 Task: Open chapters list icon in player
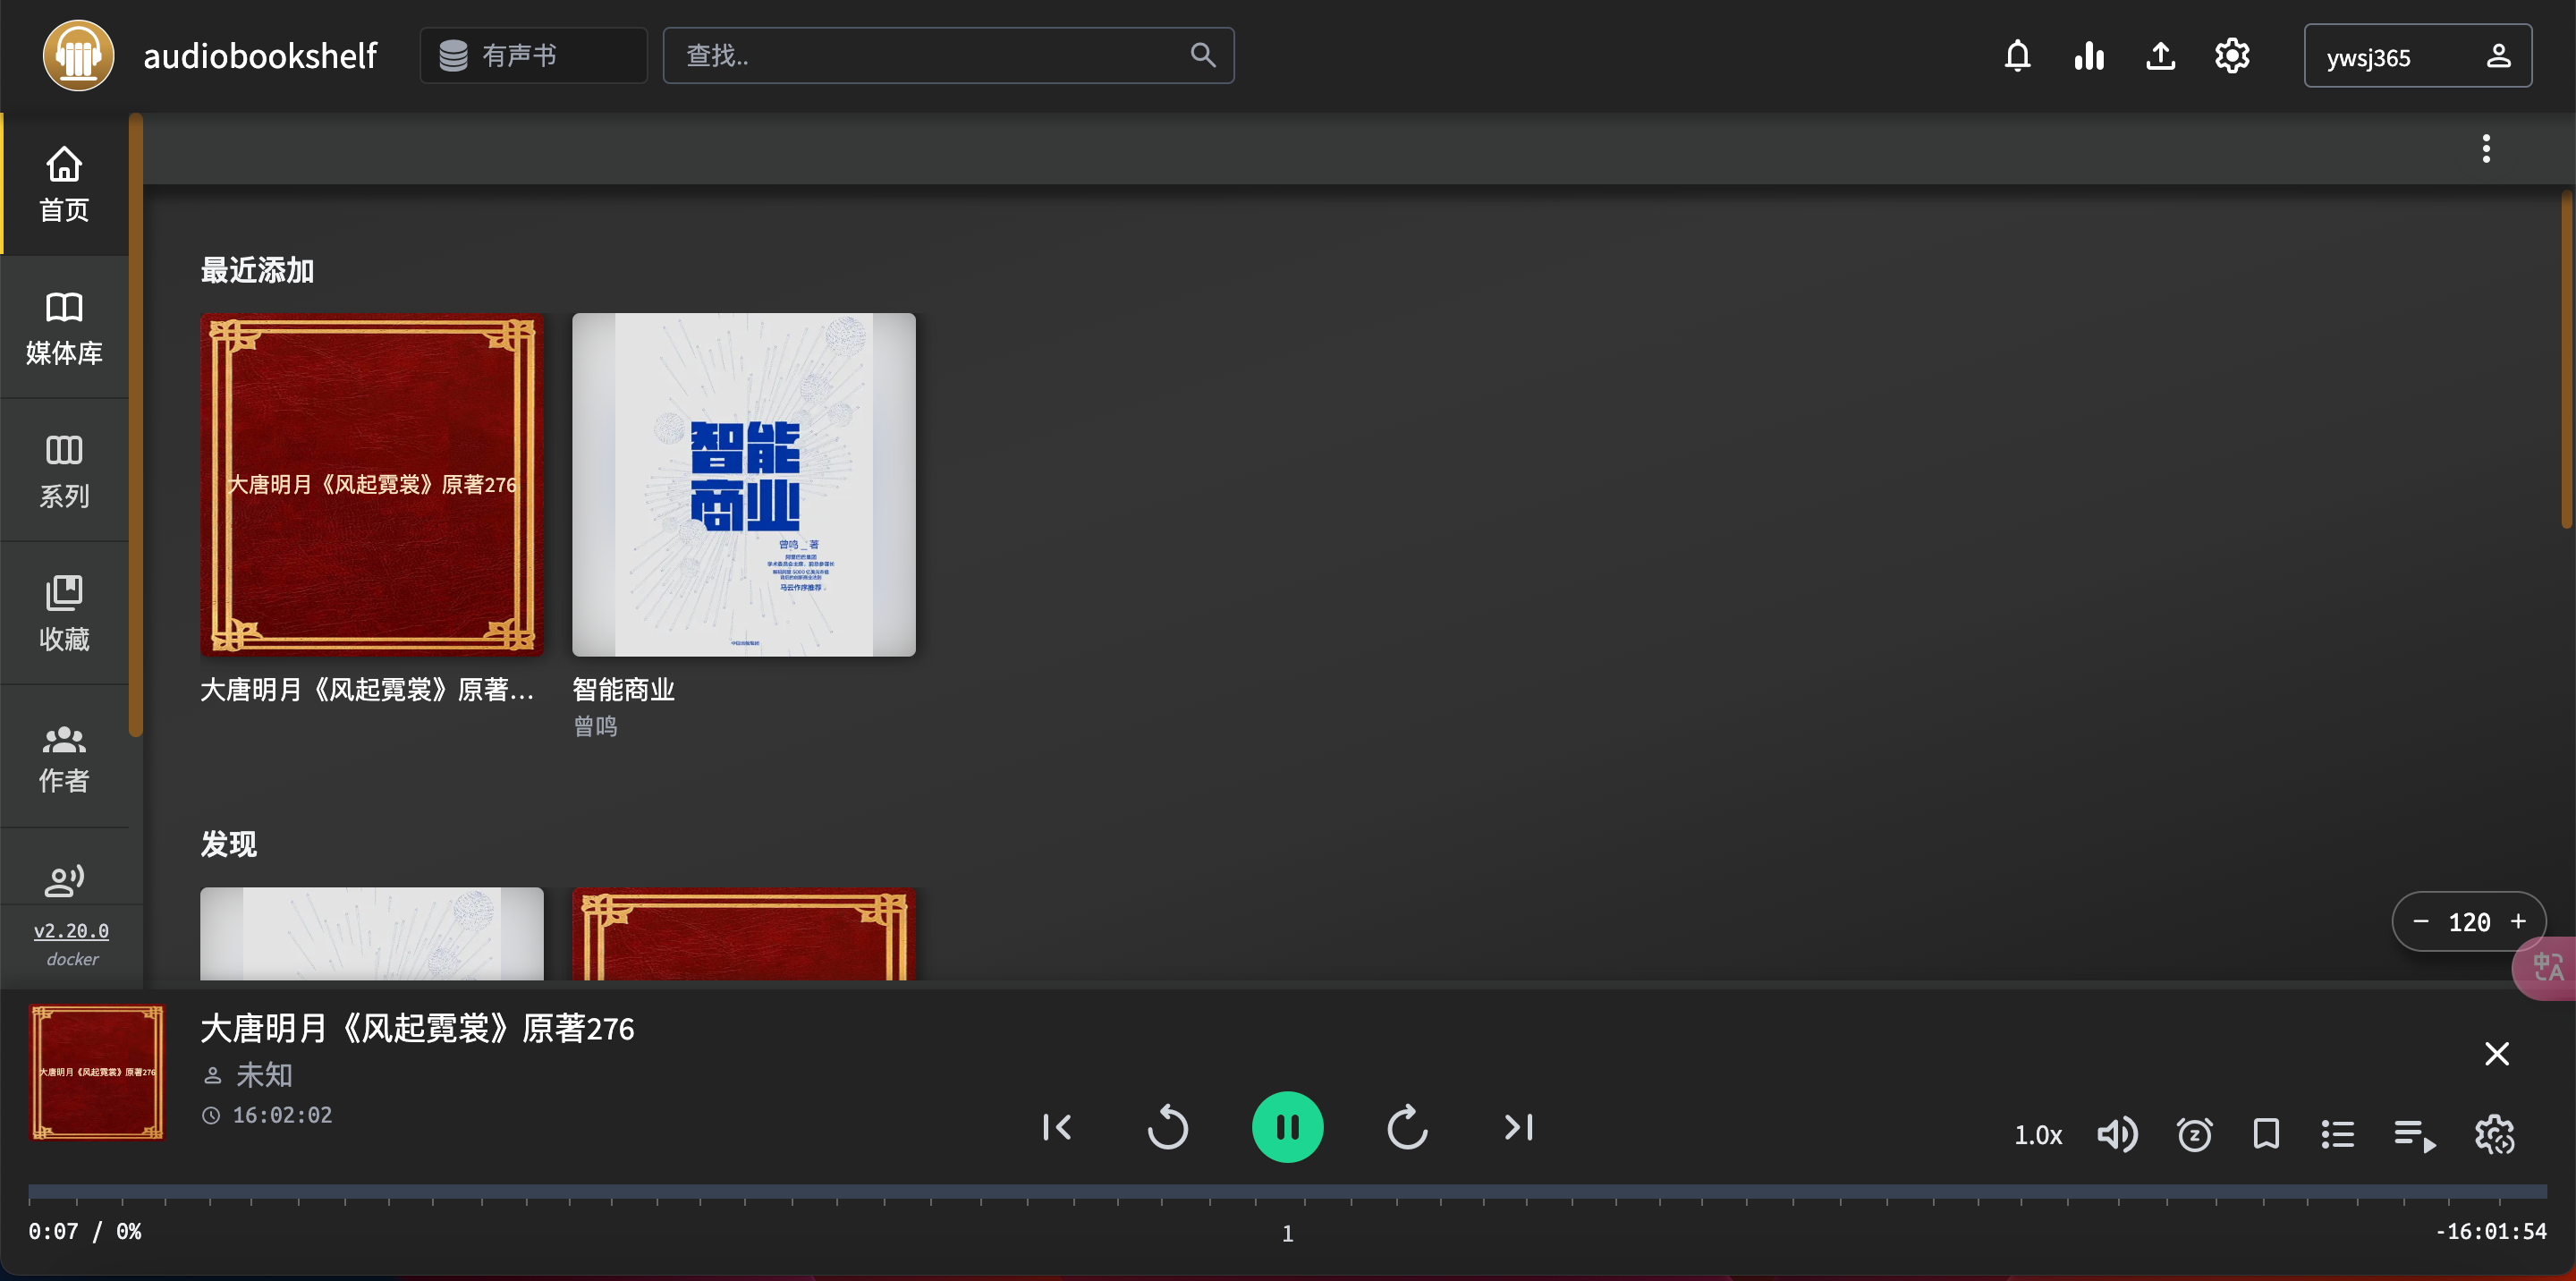[2337, 1134]
